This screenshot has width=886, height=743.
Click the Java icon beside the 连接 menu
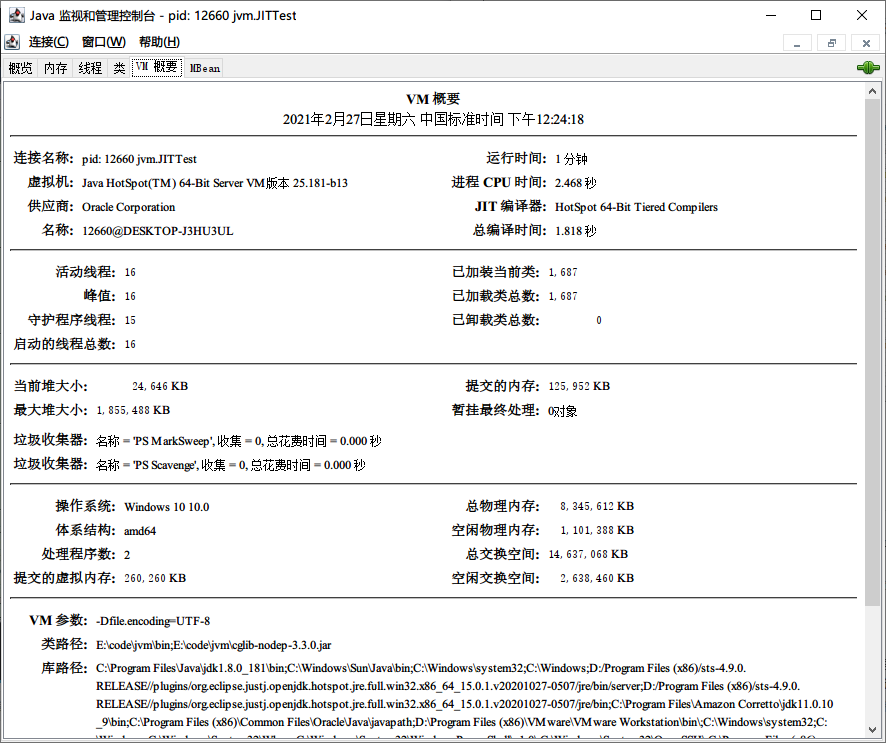(x=12, y=42)
